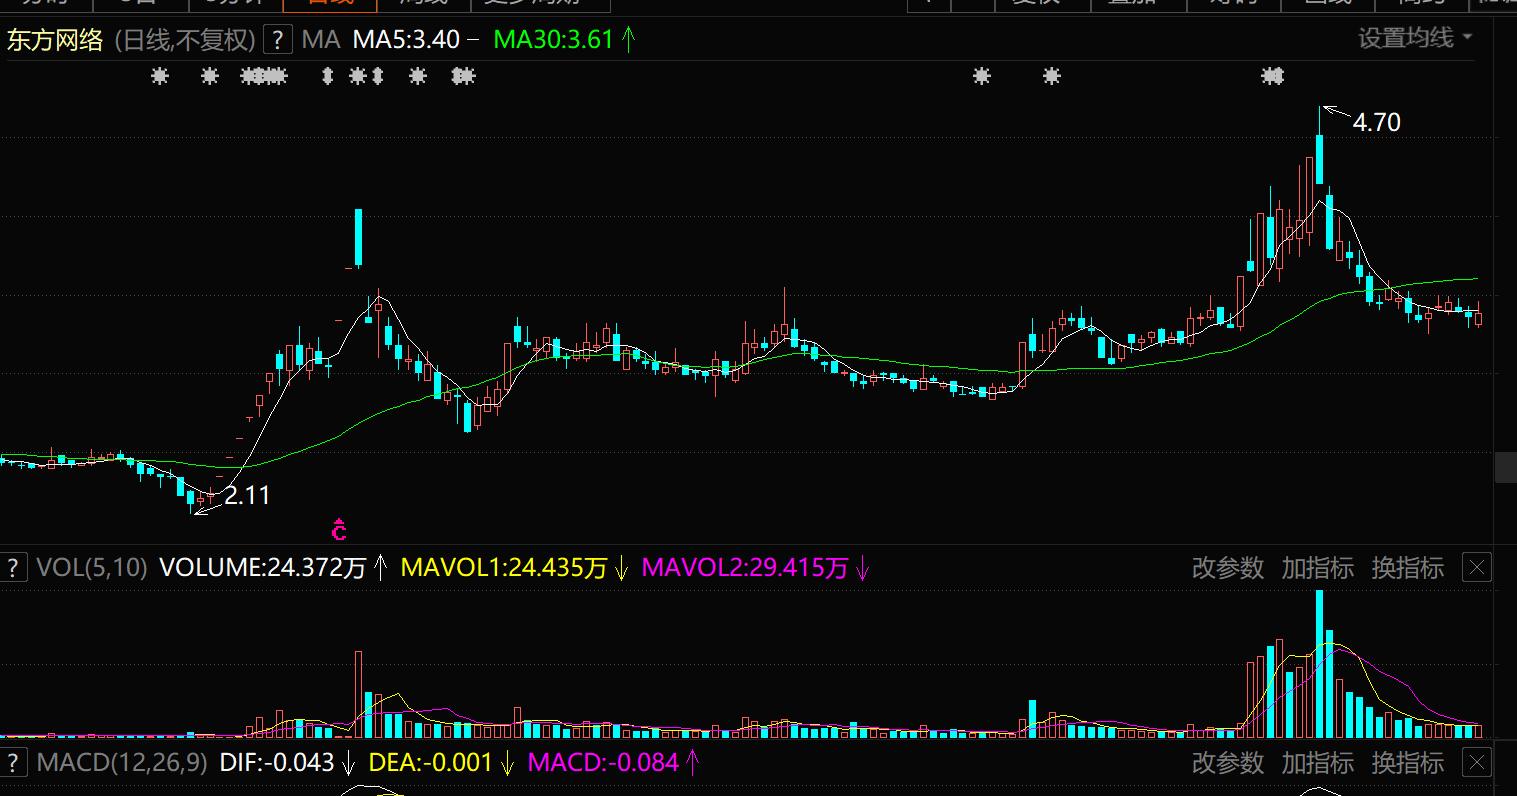Screen dimensions: 1517x796
Task: Select the MA5:3.40 moving average label
Action: 406,40
